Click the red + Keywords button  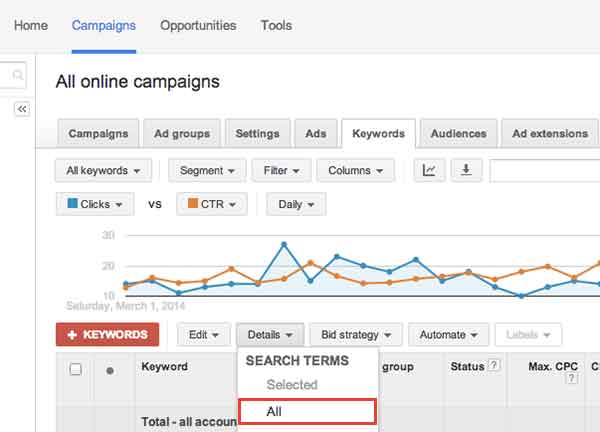tap(108, 335)
